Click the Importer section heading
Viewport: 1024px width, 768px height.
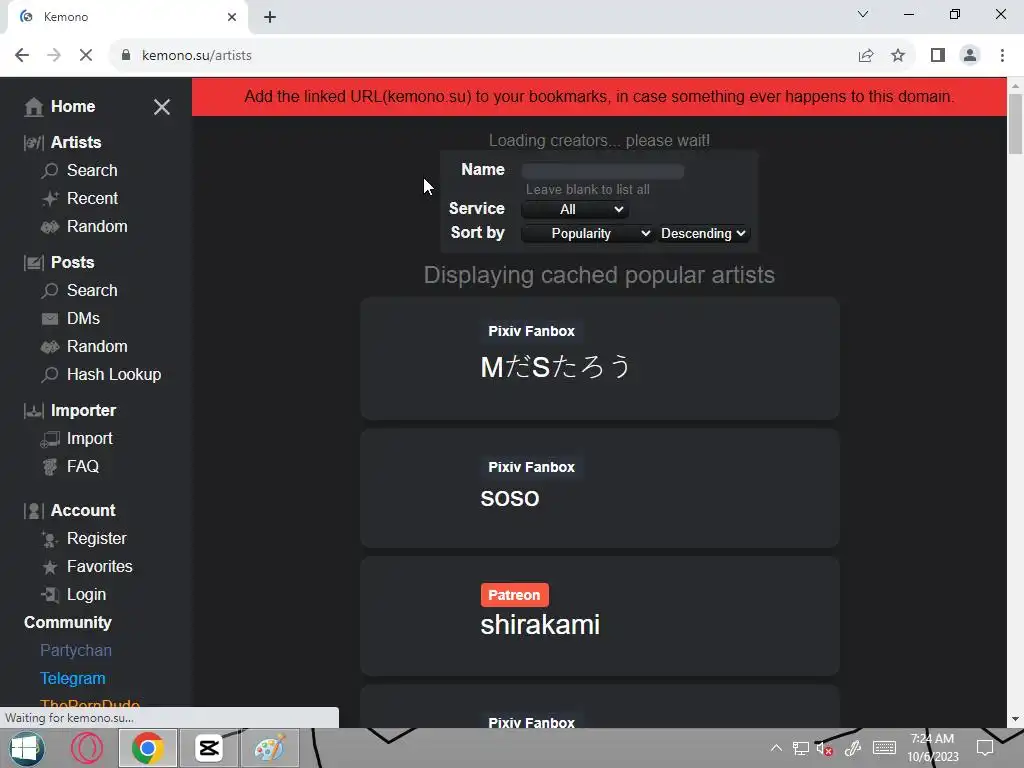[x=83, y=411]
